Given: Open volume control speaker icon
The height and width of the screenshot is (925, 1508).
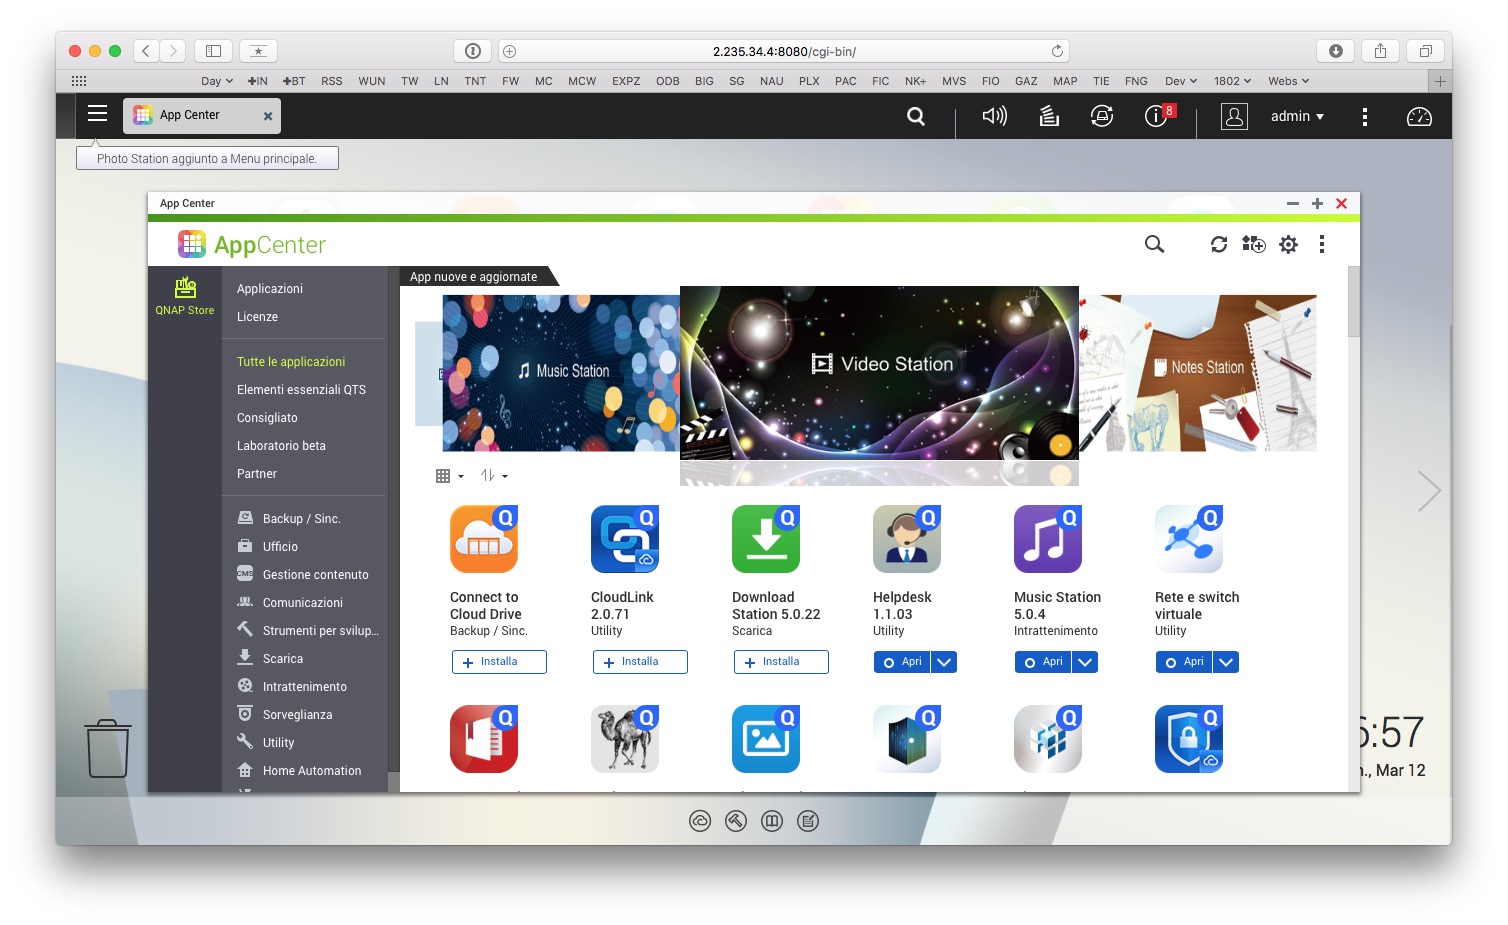Looking at the screenshot, I should [994, 116].
